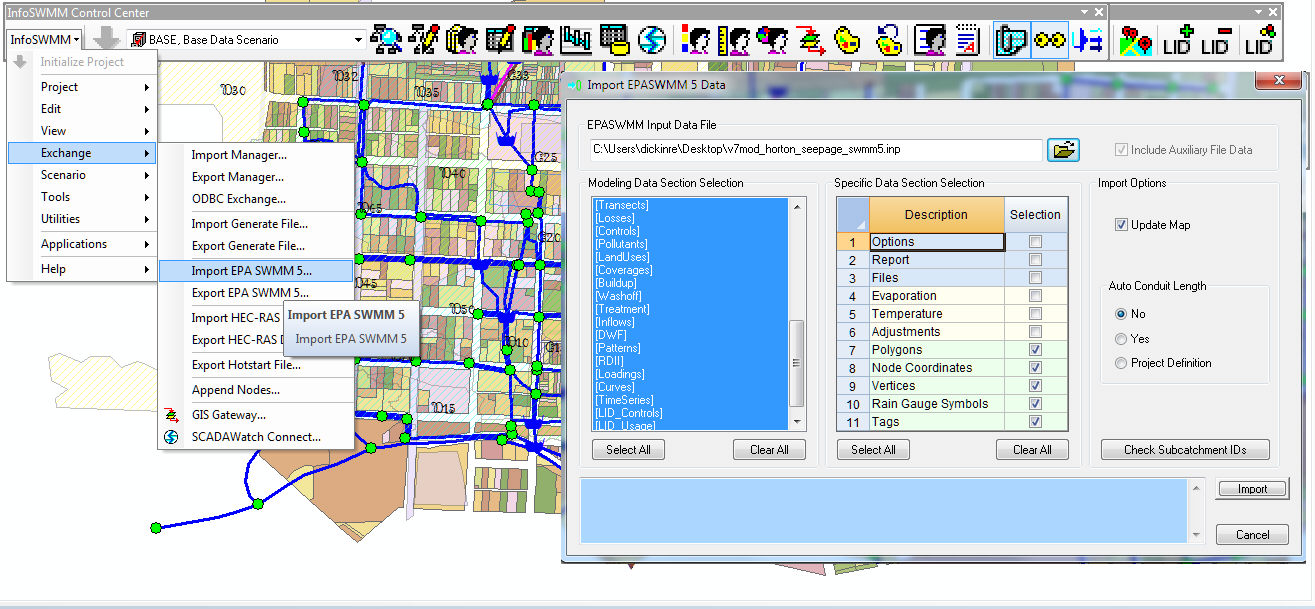Click the Cancel button

[x=1252, y=535]
